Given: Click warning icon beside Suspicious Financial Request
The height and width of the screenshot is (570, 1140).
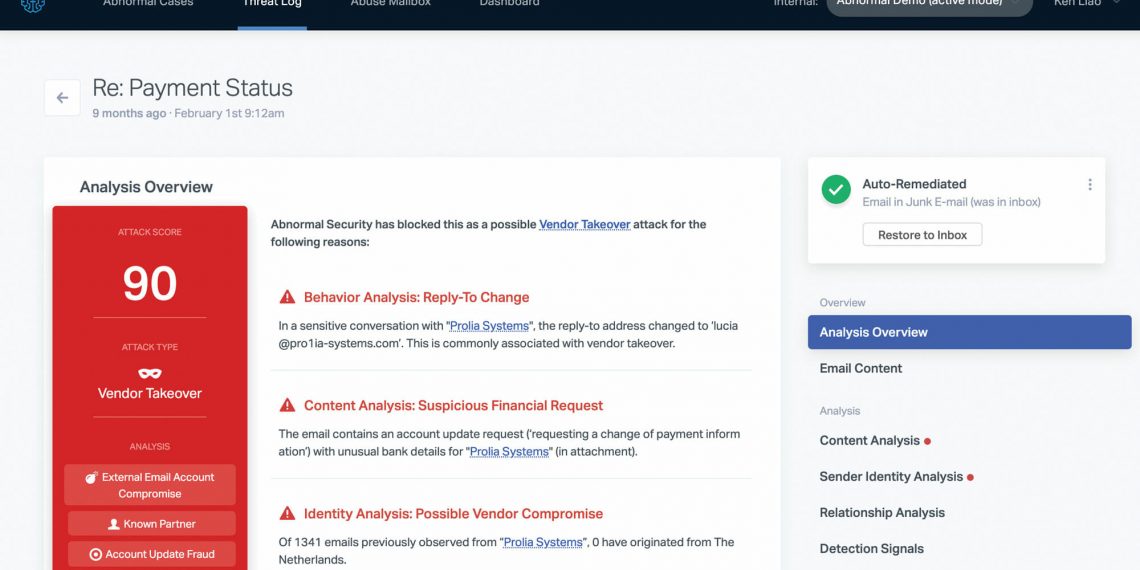Looking at the screenshot, I should [x=287, y=405].
